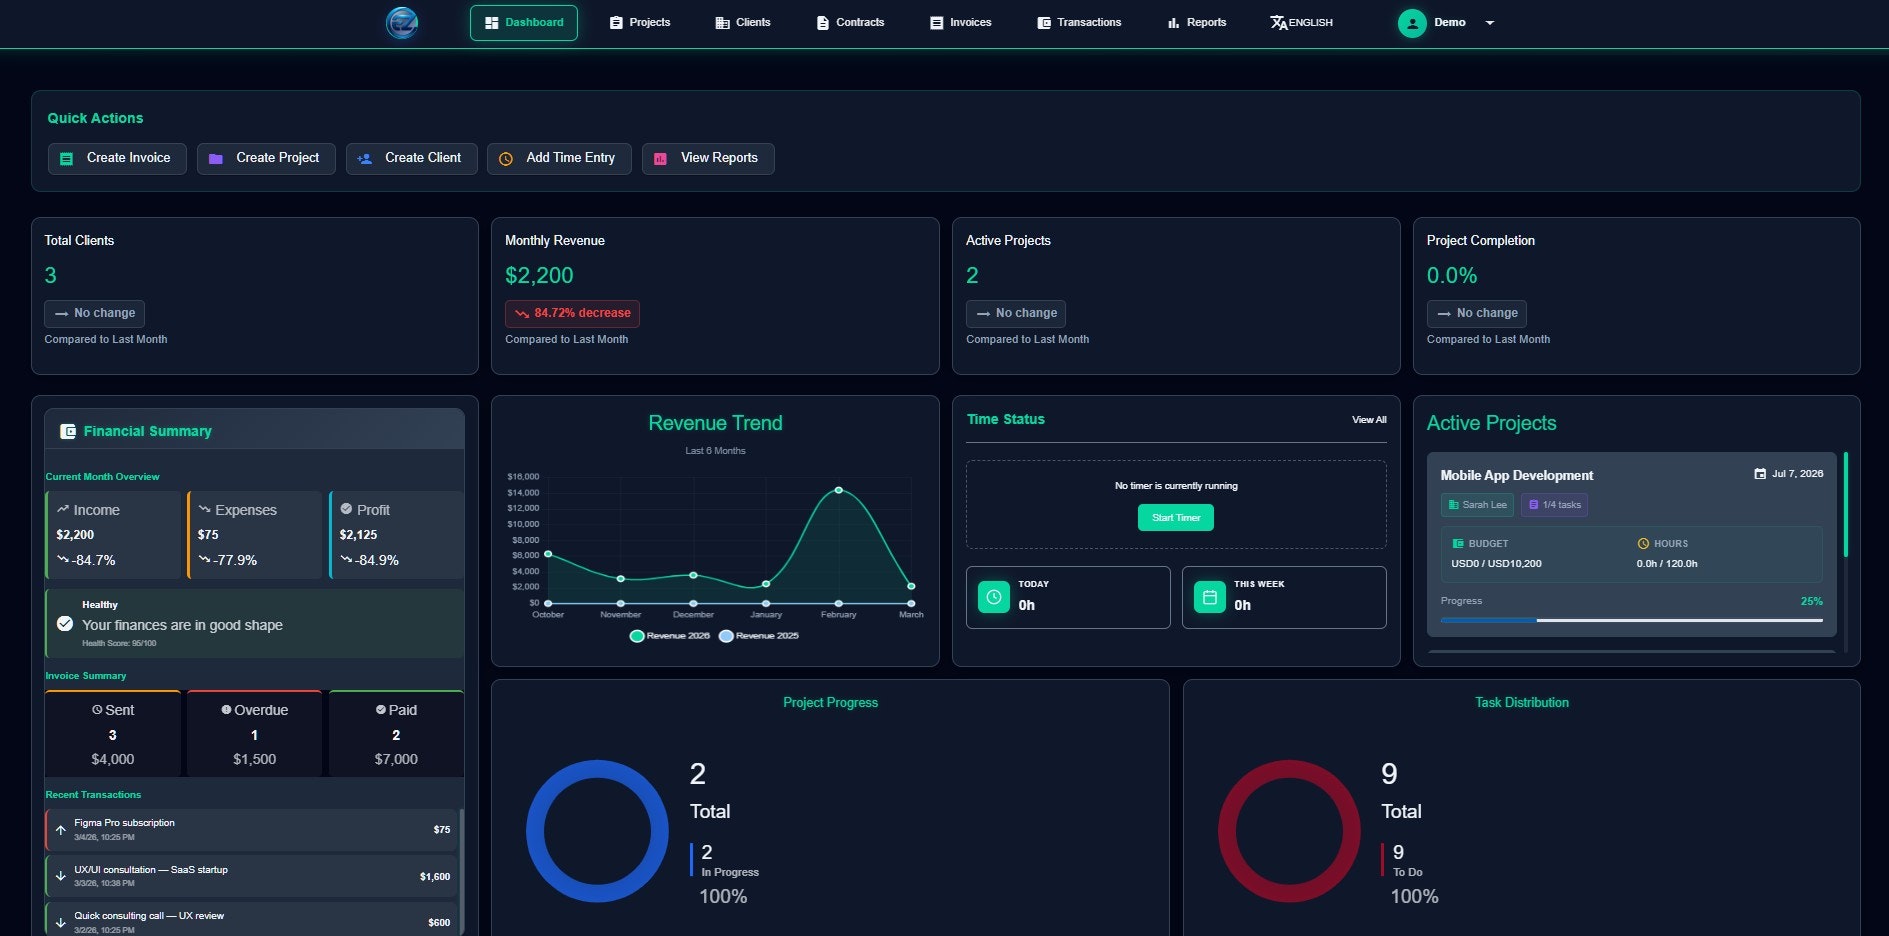Click the translate icon beside ENGLISH
1889x936 pixels.
[x=1278, y=21]
